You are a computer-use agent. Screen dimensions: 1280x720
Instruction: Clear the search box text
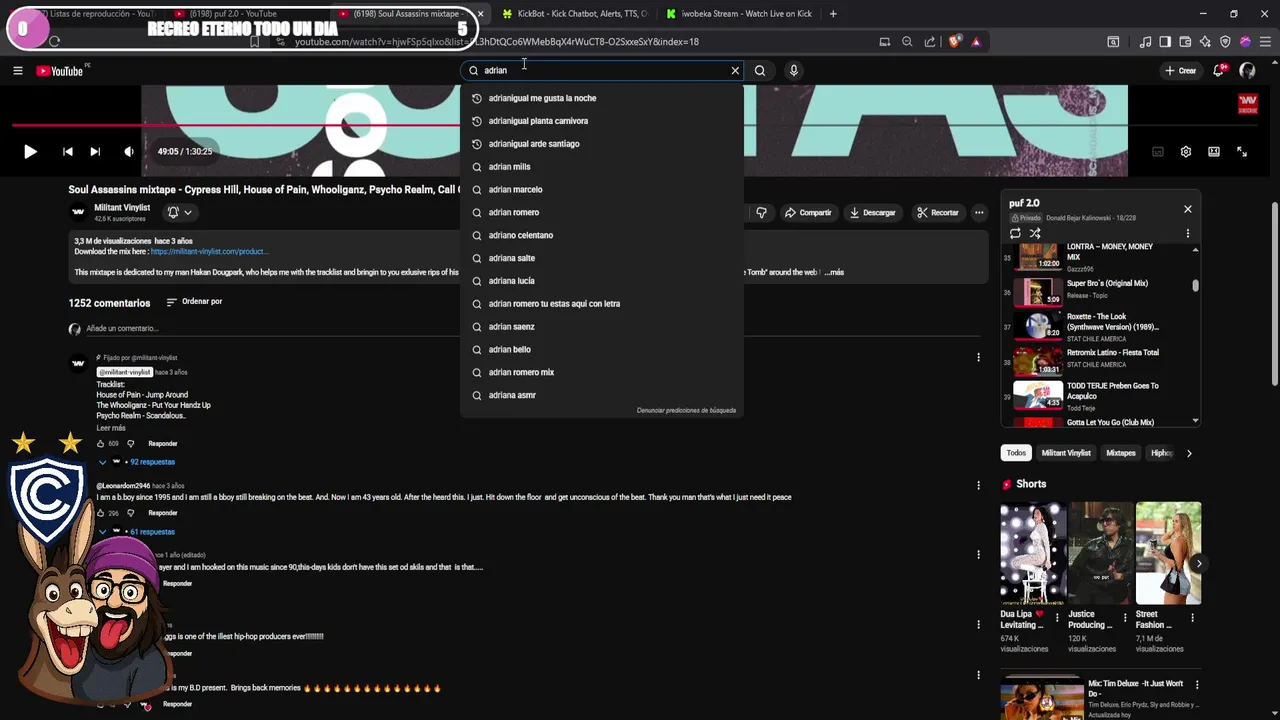[735, 71]
